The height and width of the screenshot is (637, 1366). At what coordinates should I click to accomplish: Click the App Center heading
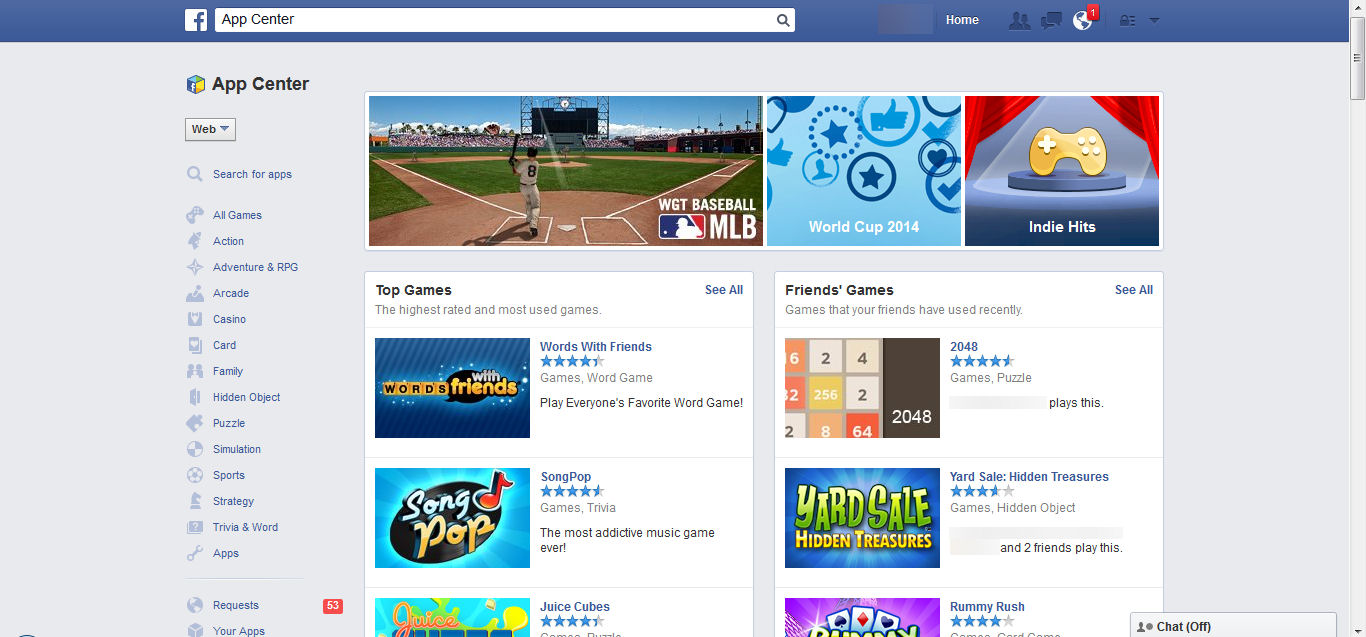[x=260, y=84]
